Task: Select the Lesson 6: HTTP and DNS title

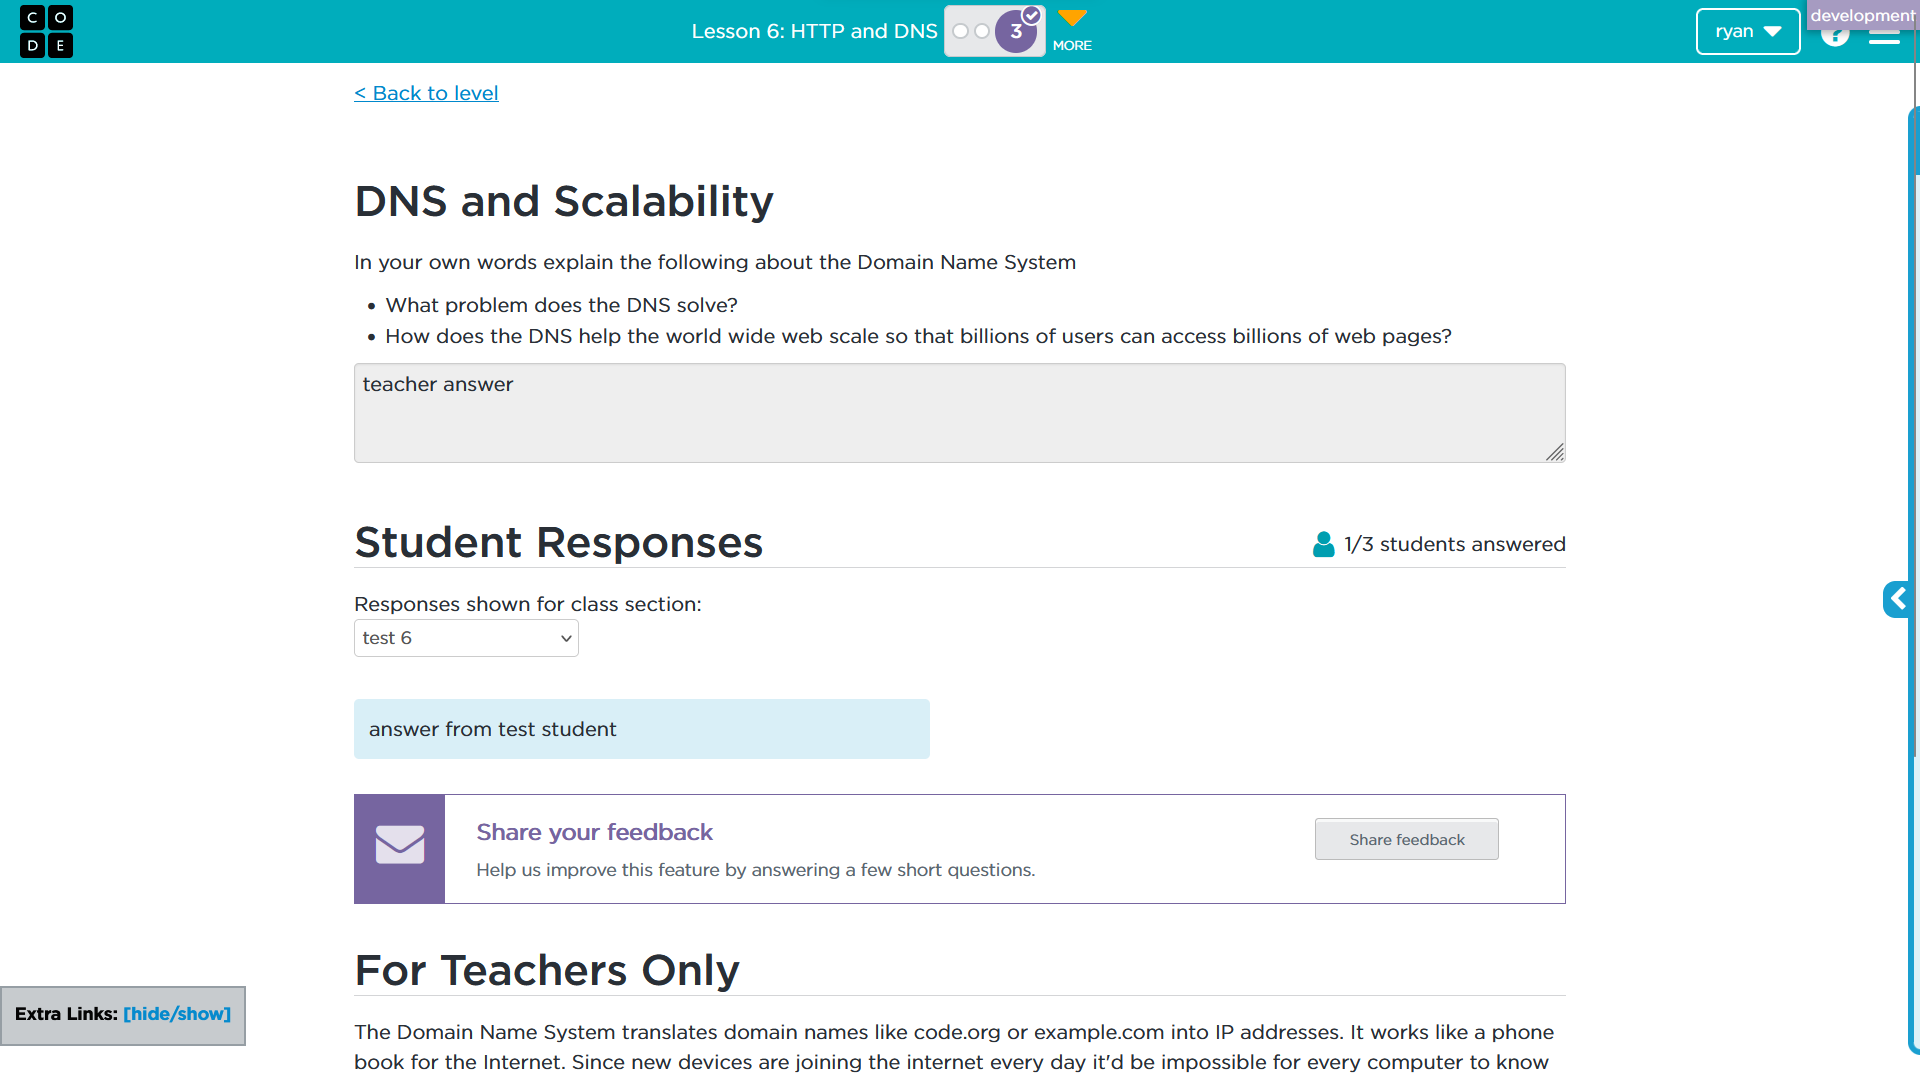Action: pyautogui.click(x=814, y=31)
